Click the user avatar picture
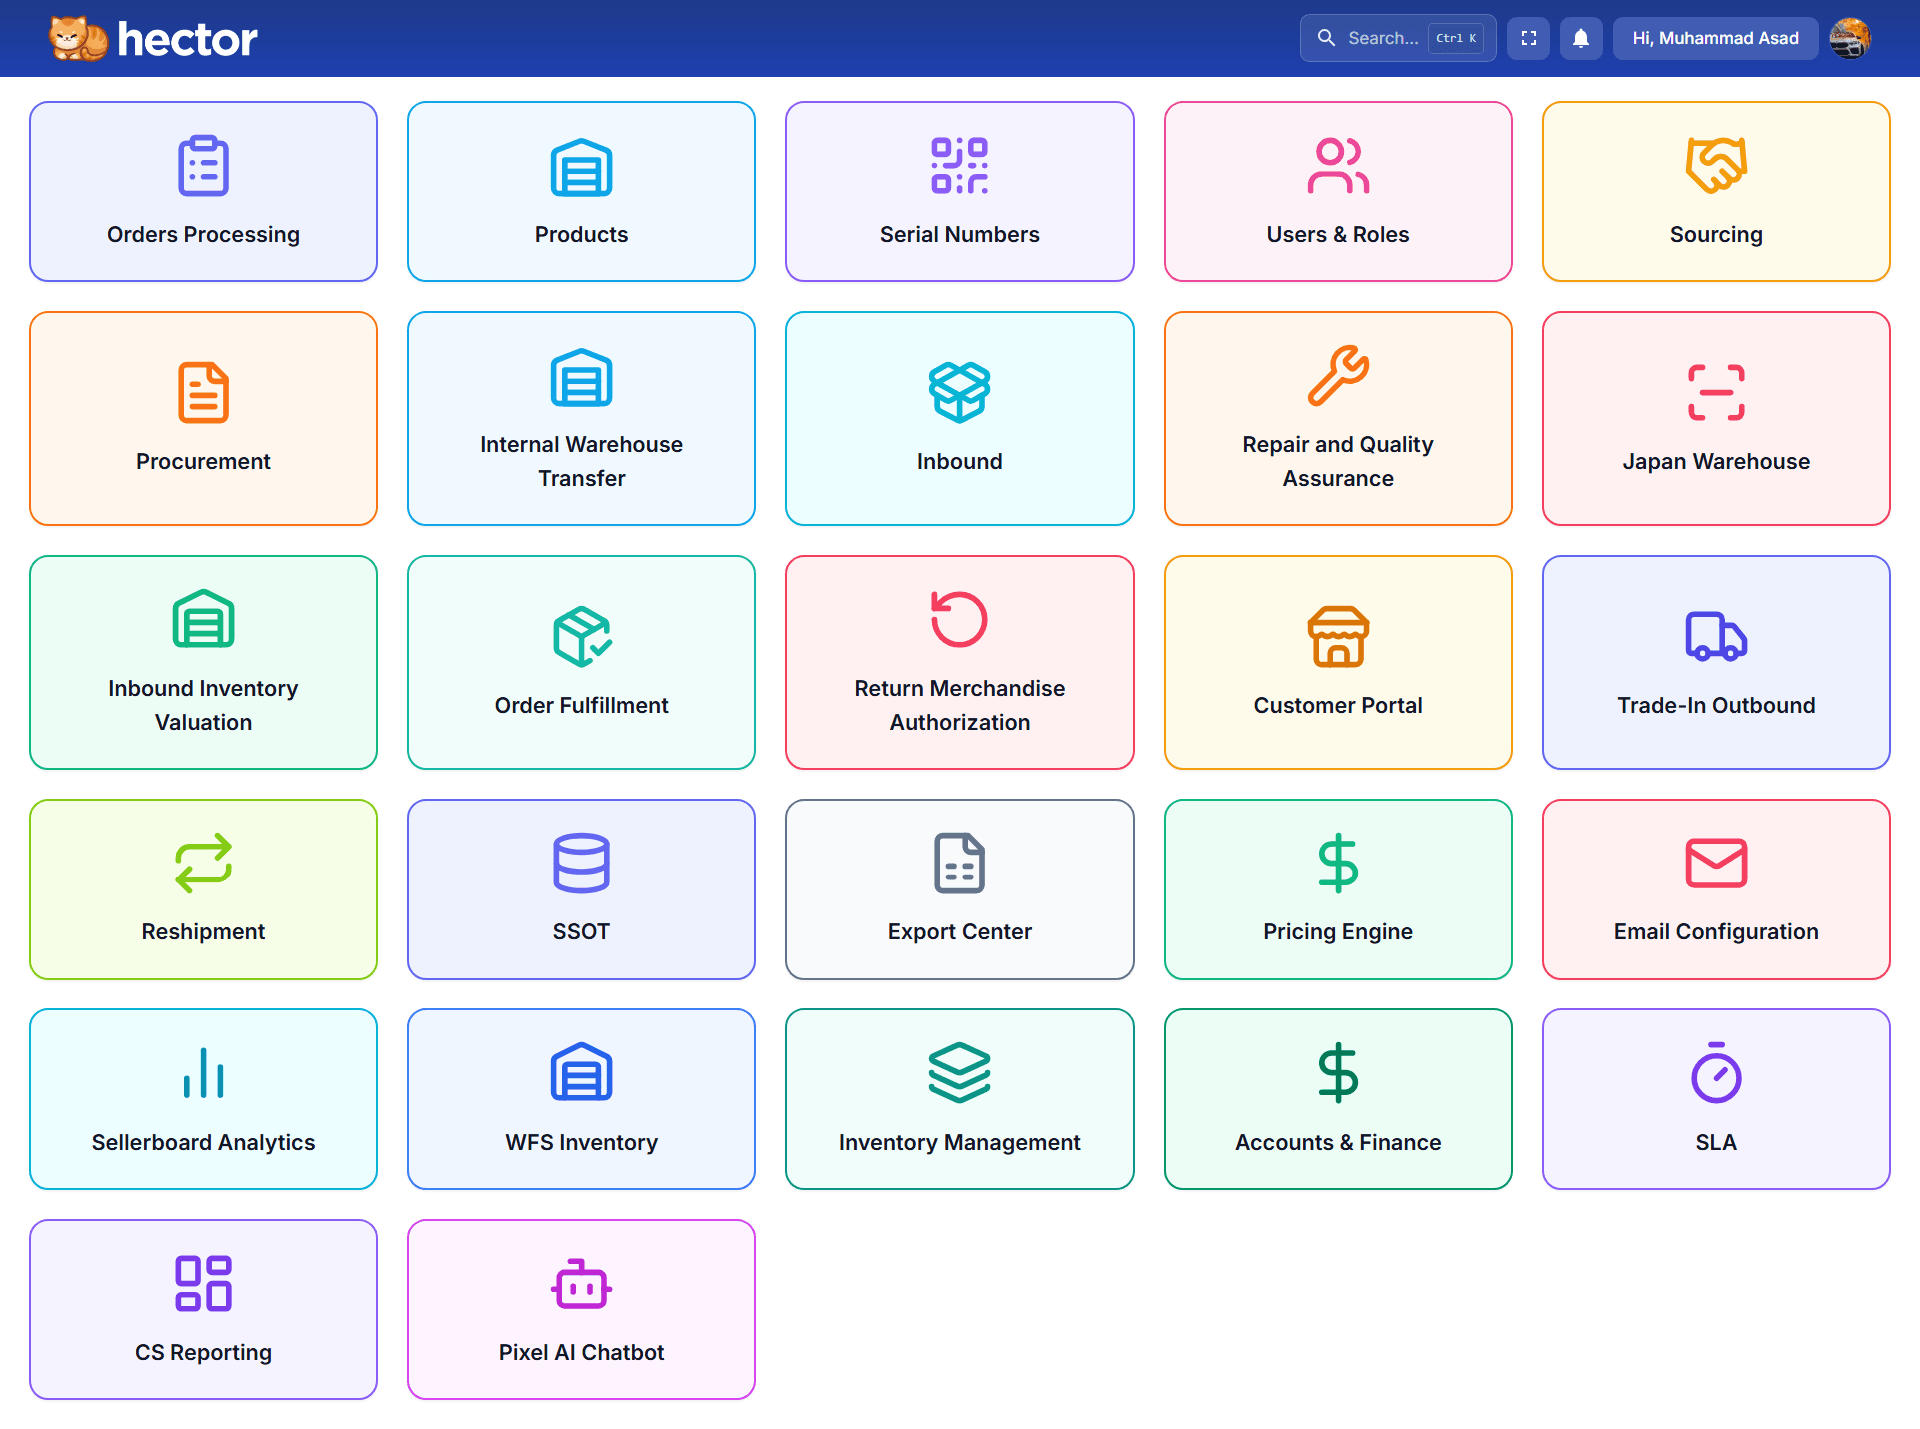Screen dimensions: 1920x1429 (1850, 38)
